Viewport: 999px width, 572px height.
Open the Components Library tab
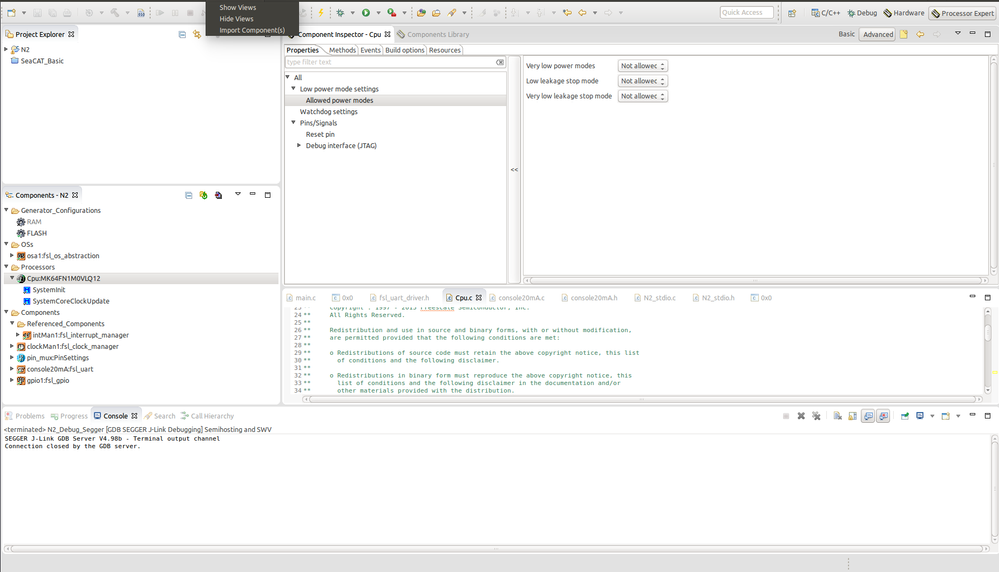433,34
